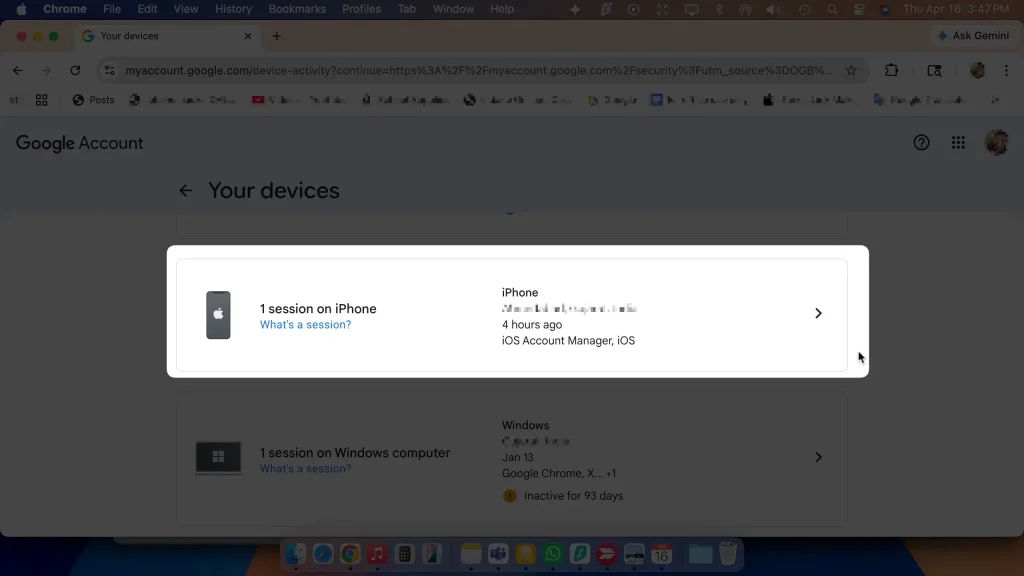The width and height of the screenshot is (1024, 576).
Task: Click the Windows computer device icon
Action: coord(218,457)
